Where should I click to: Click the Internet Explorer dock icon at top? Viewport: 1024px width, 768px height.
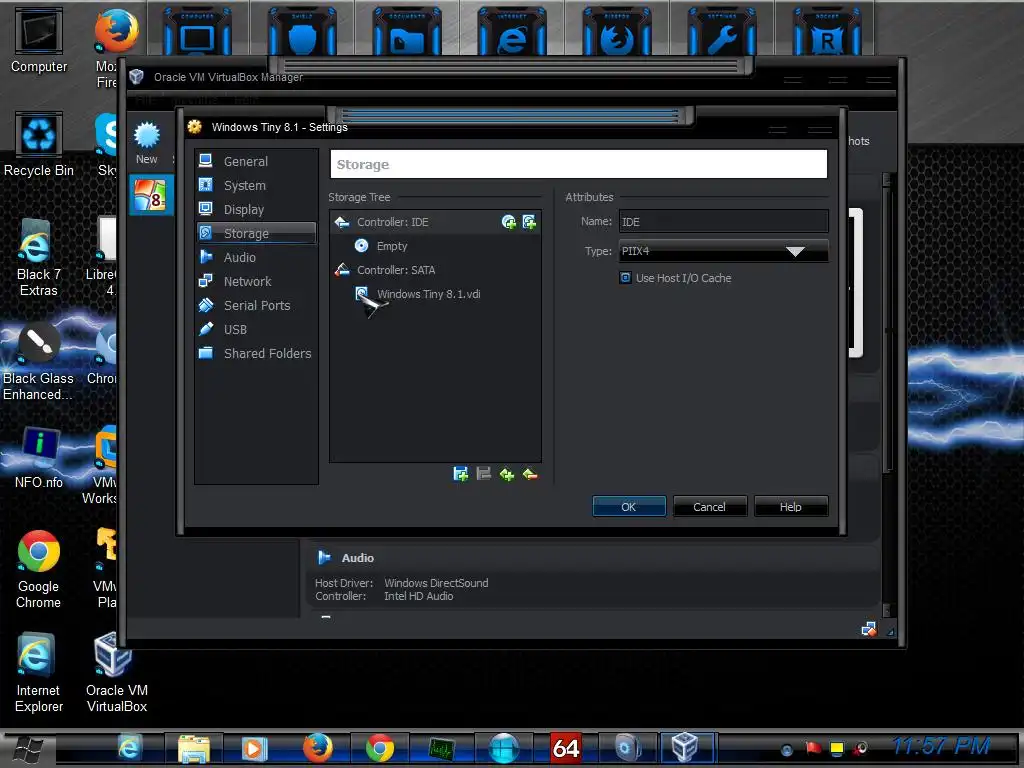pos(512,33)
